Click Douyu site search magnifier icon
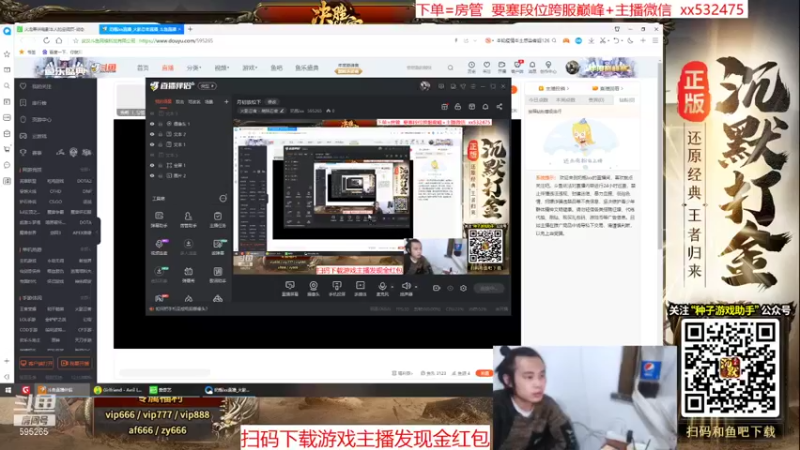 click(451, 67)
